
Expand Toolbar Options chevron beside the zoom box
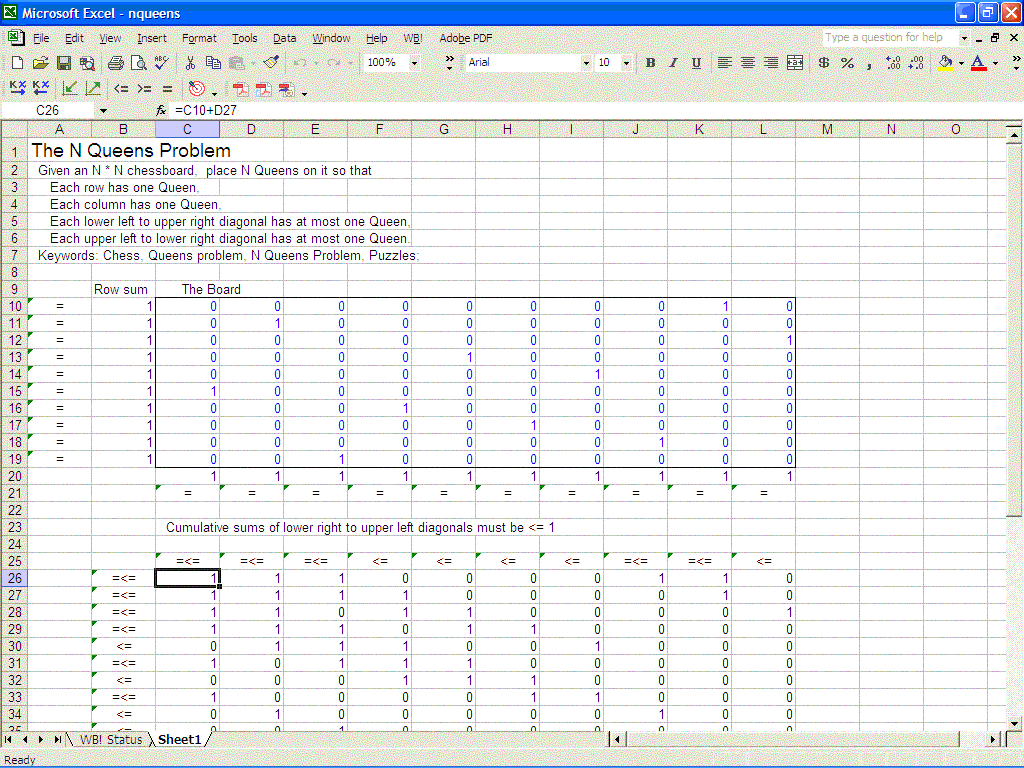tap(449, 63)
